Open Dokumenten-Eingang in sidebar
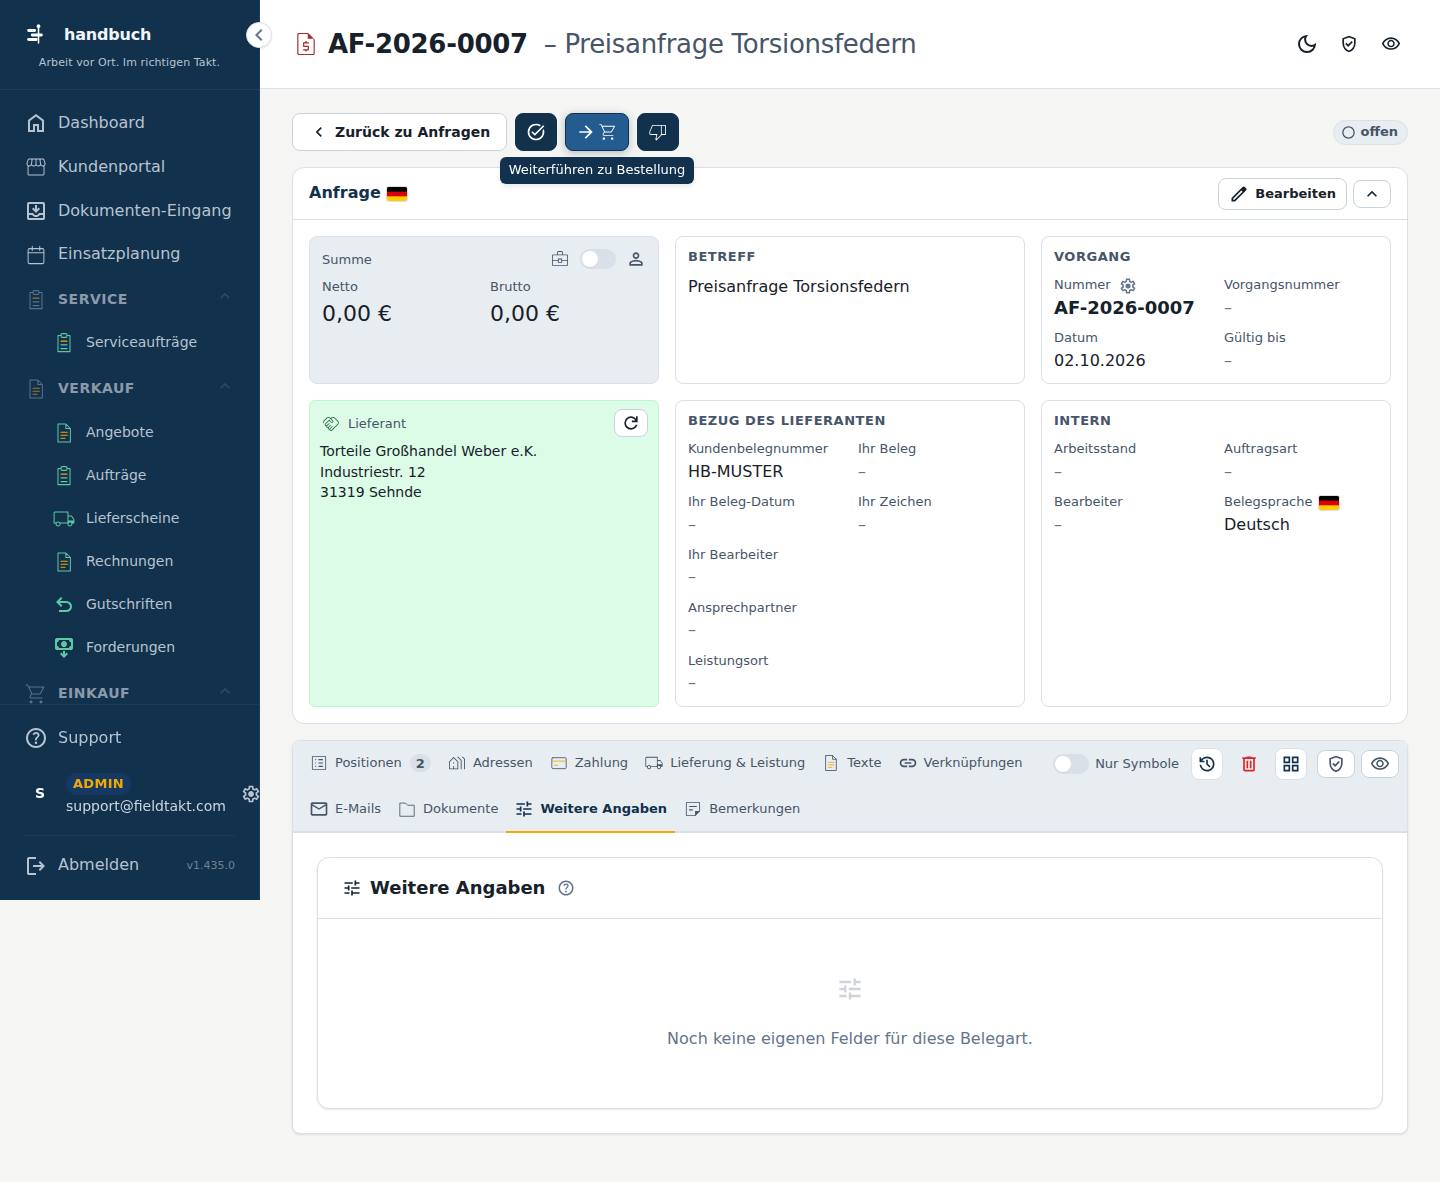Viewport: 1440px width, 1182px height. click(130, 210)
